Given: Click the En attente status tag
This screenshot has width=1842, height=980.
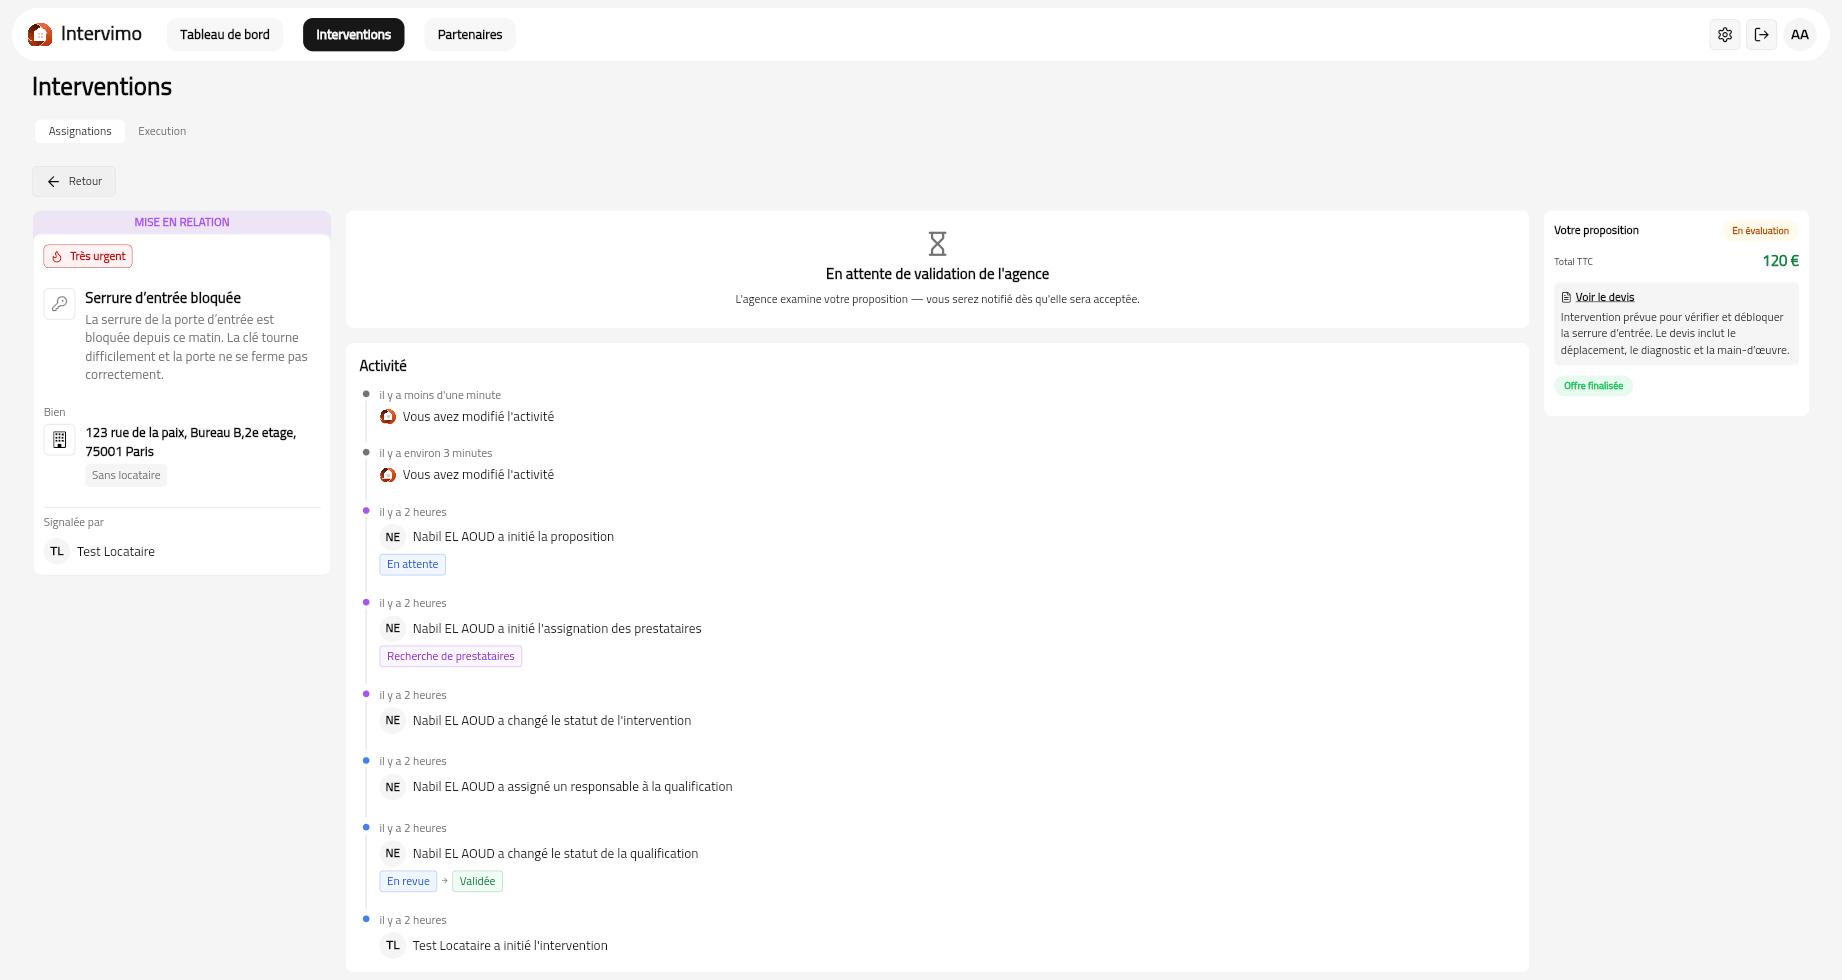Looking at the screenshot, I should (x=412, y=564).
